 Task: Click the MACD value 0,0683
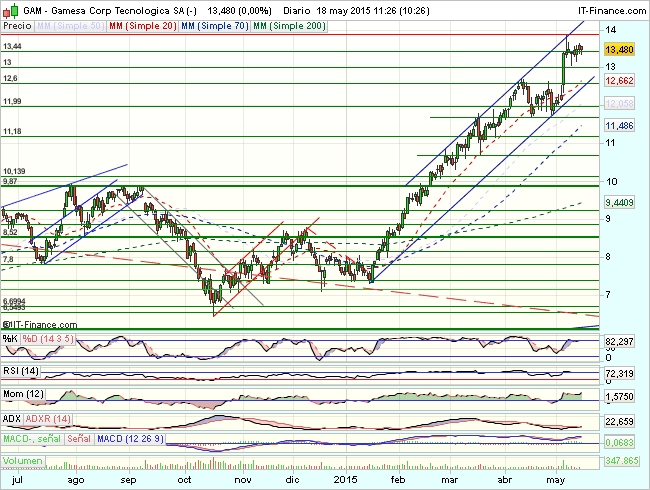click(619, 443)
